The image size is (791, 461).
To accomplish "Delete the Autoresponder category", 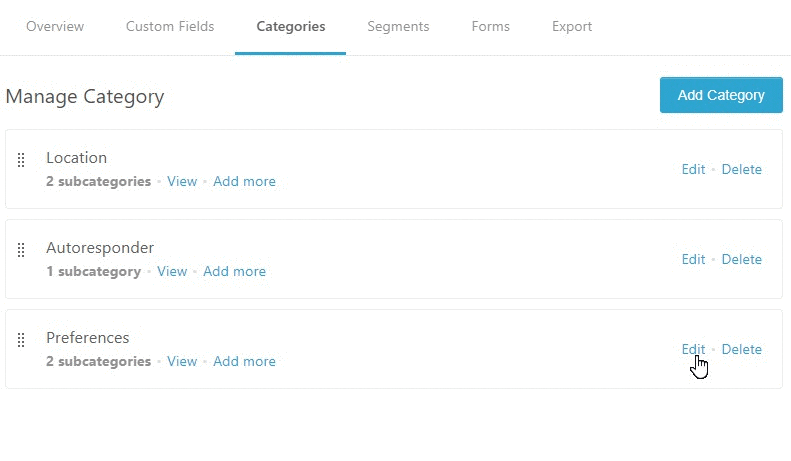I will coord(741,260).
